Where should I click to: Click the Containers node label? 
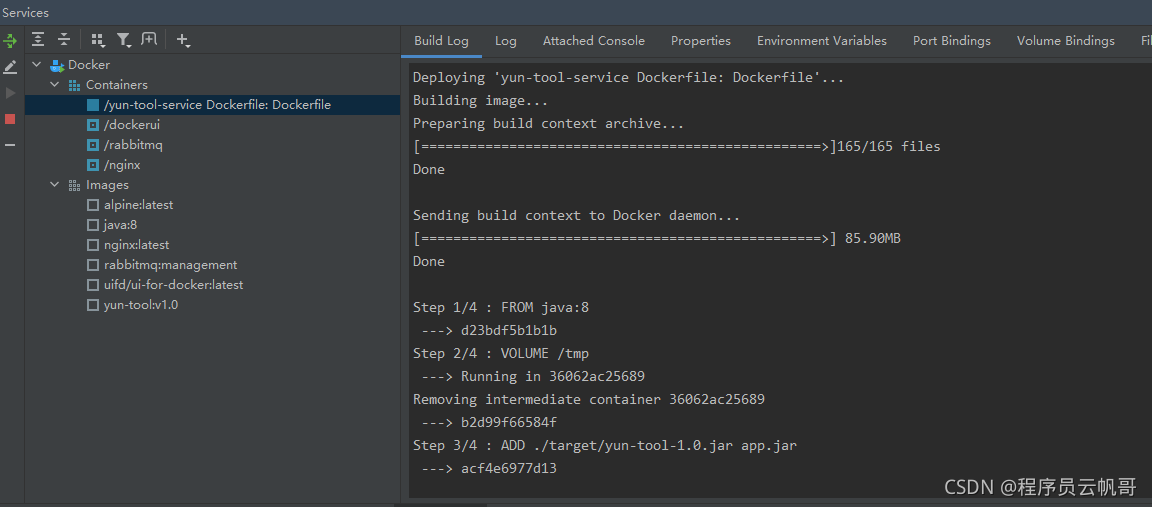(x=117, y=85)
